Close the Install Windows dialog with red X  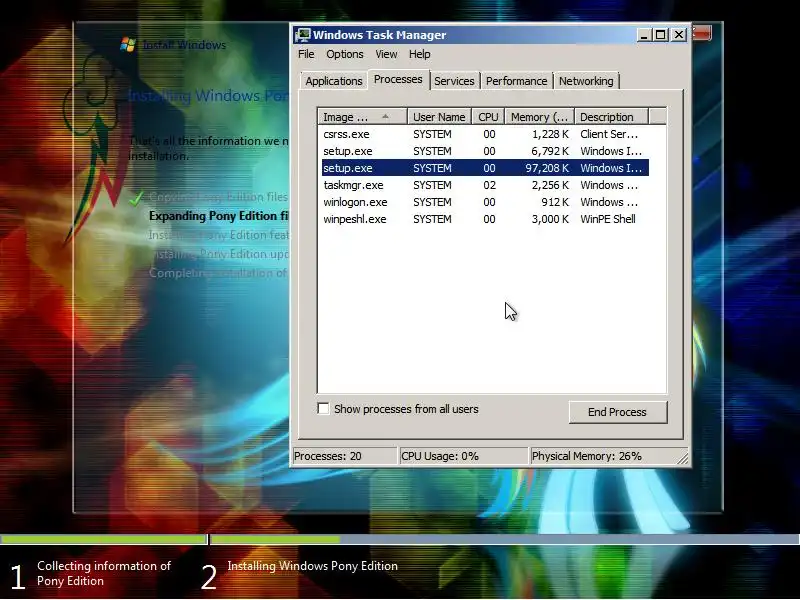(702, 33)
